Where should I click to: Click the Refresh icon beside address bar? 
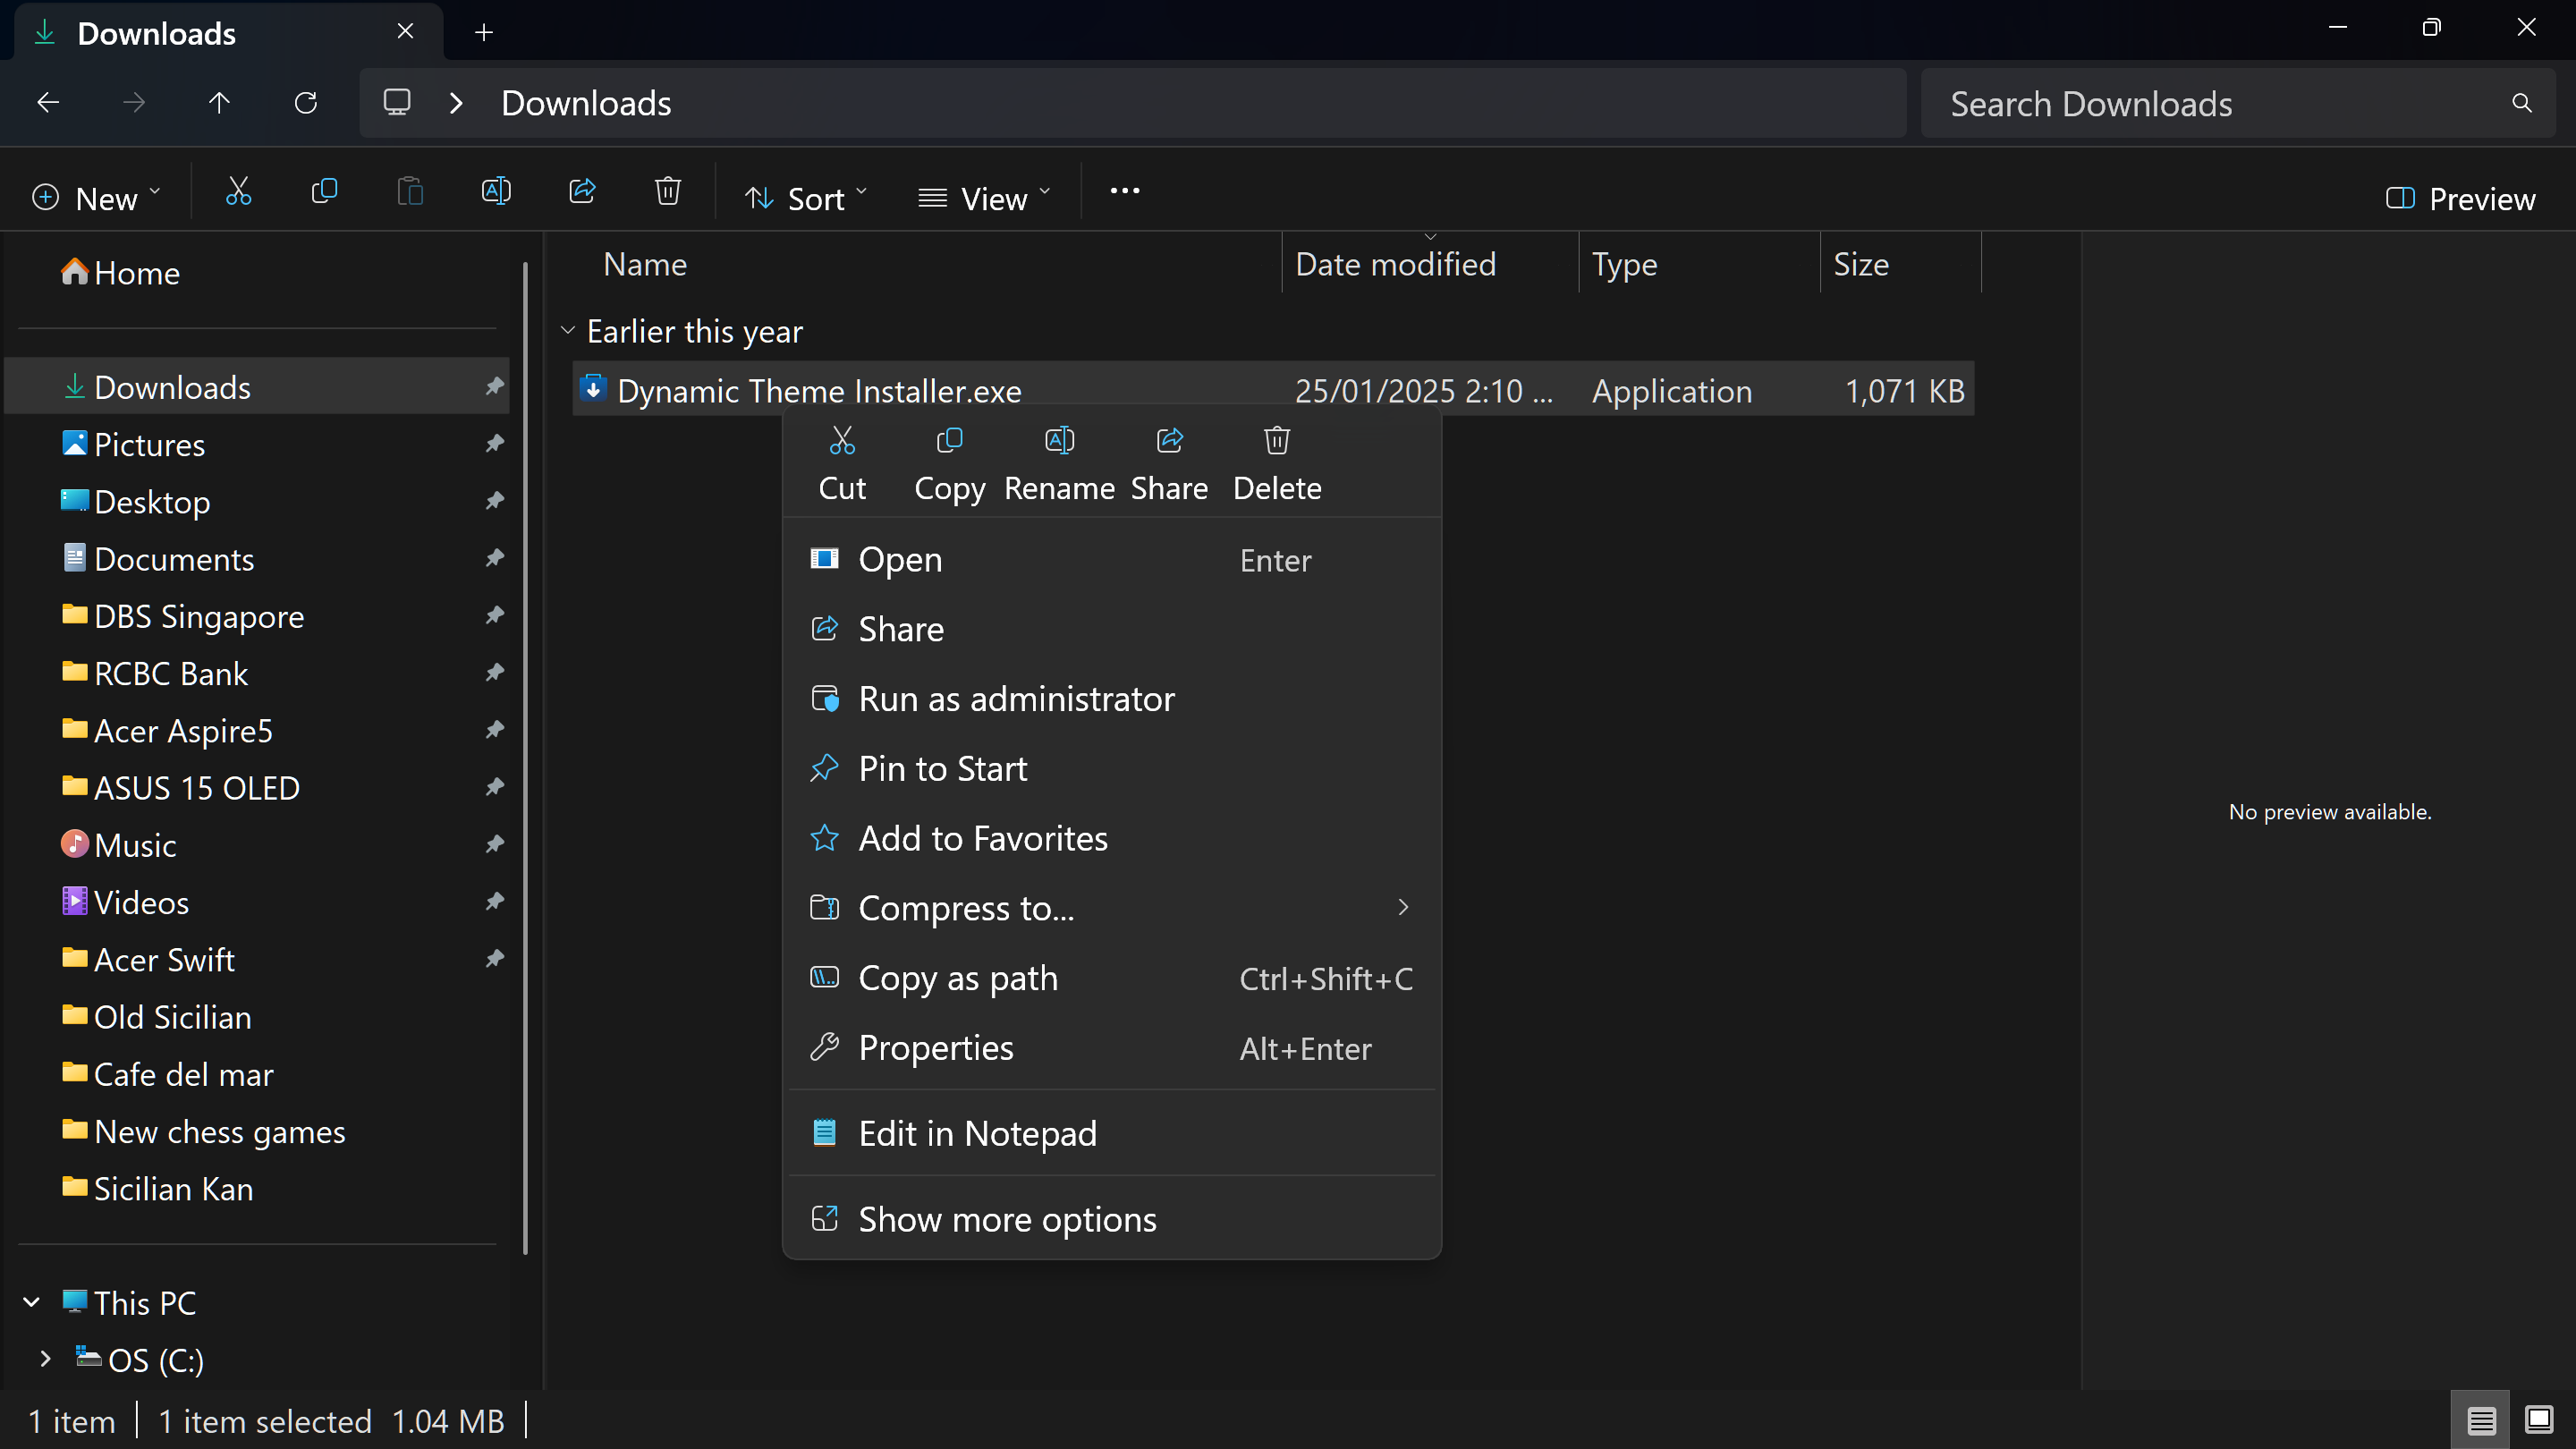306,103
